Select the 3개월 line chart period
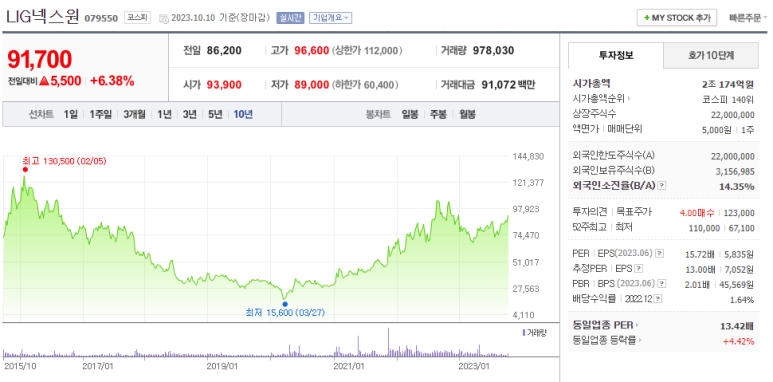This screenshot has width=773, height=382. pyautogui.click(x=135, y=115)
